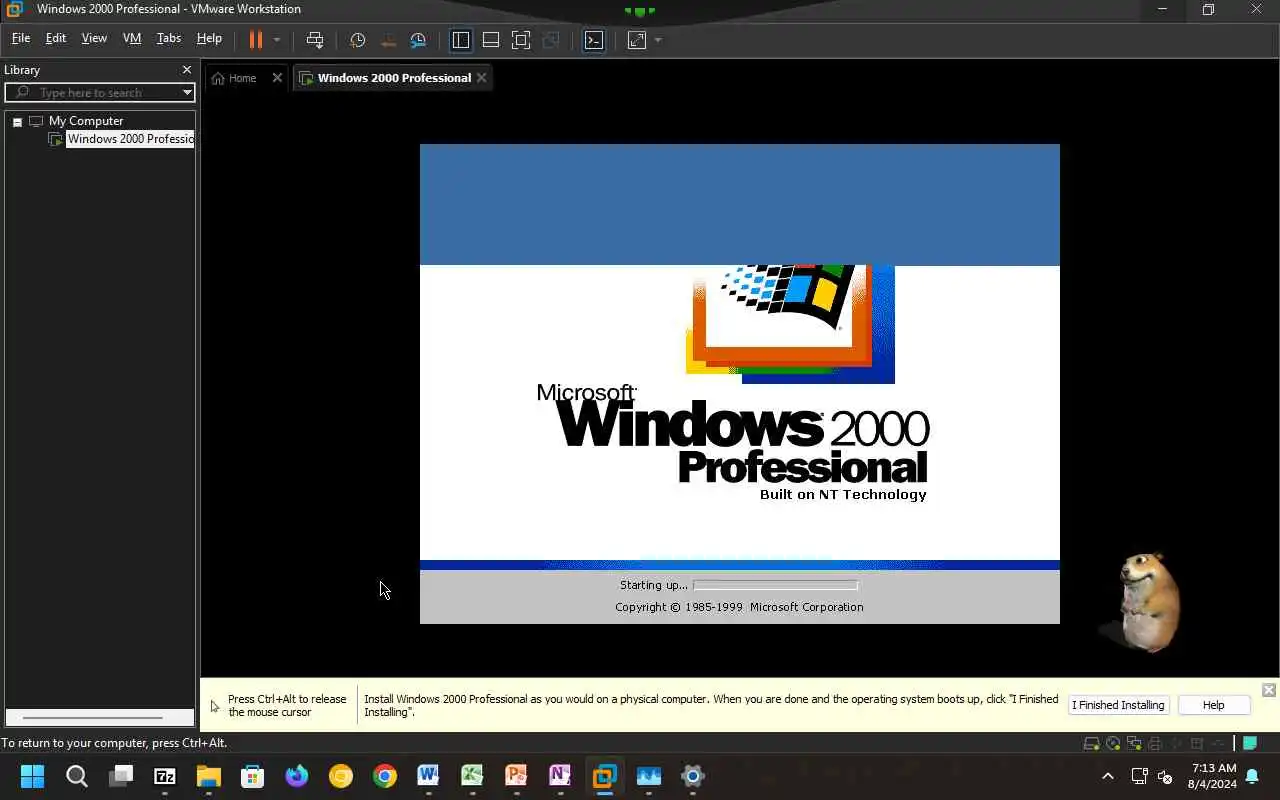The width and height of the screenshot is (1280, 800).
Task: Open Microsoft Word from the taskbar
Action: tap(428, 776)
